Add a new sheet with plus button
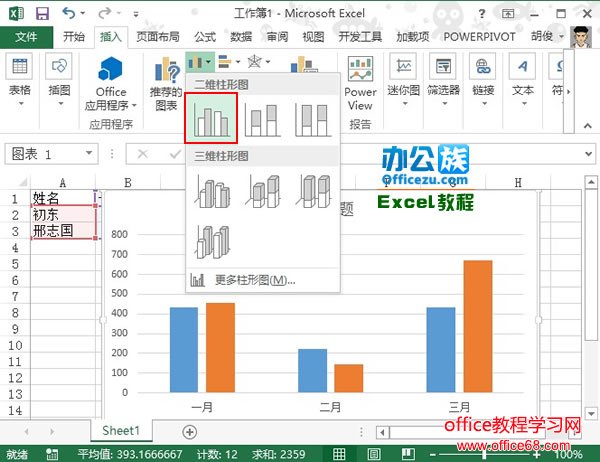Image resolution: width=600 pixels, height=462 pixels. click(x=189, y=432)
